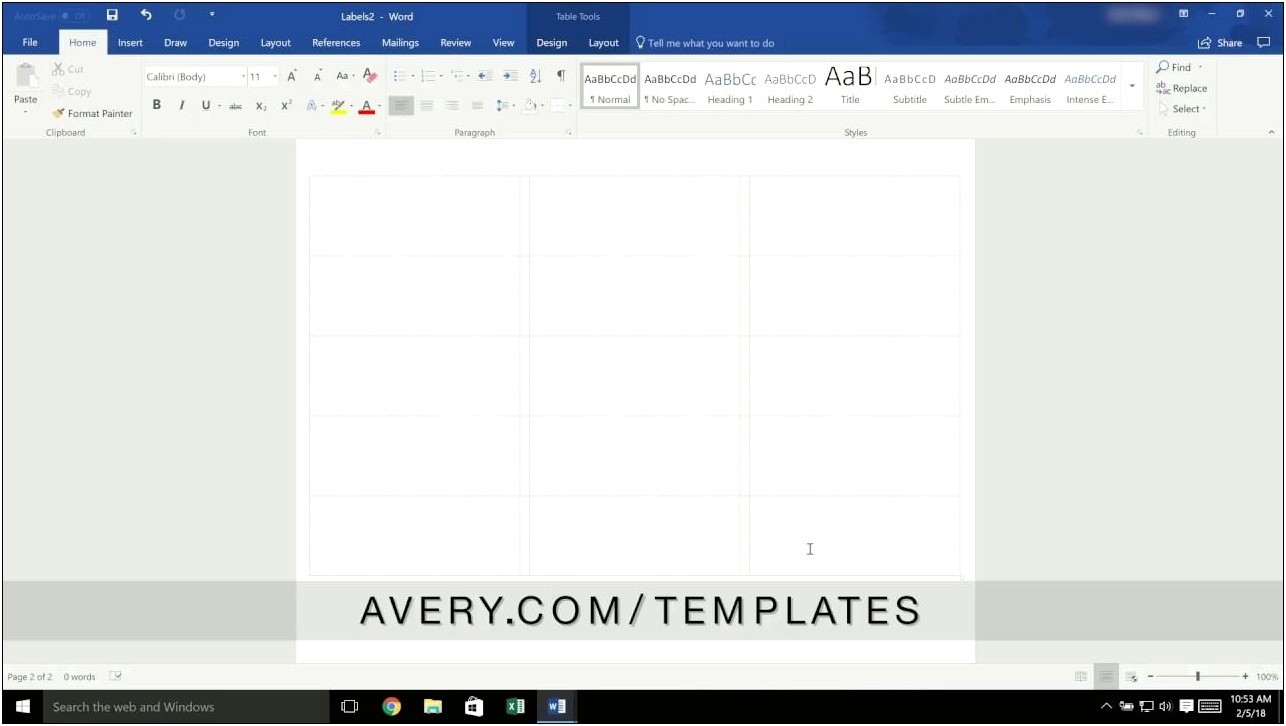The image size is (1286, 726).
Task: Open the font size dropdown
Action: click(x=275, y=76)
